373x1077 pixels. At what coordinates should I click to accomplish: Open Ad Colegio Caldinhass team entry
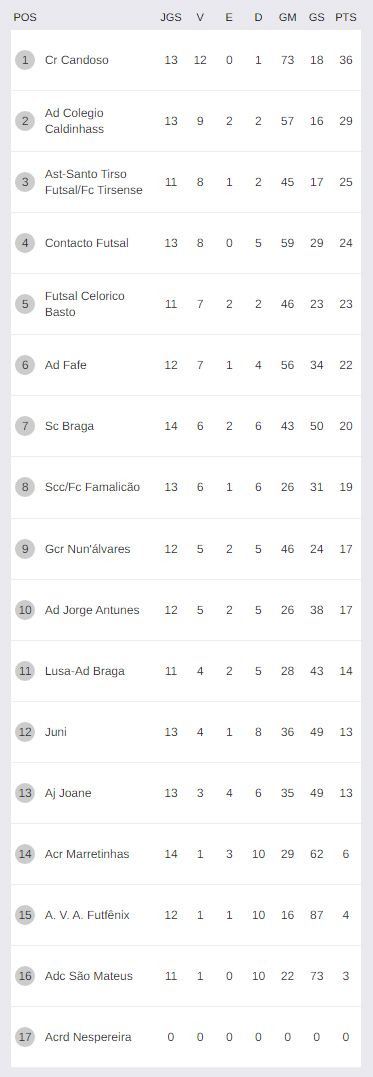click(x=74, y=121)
